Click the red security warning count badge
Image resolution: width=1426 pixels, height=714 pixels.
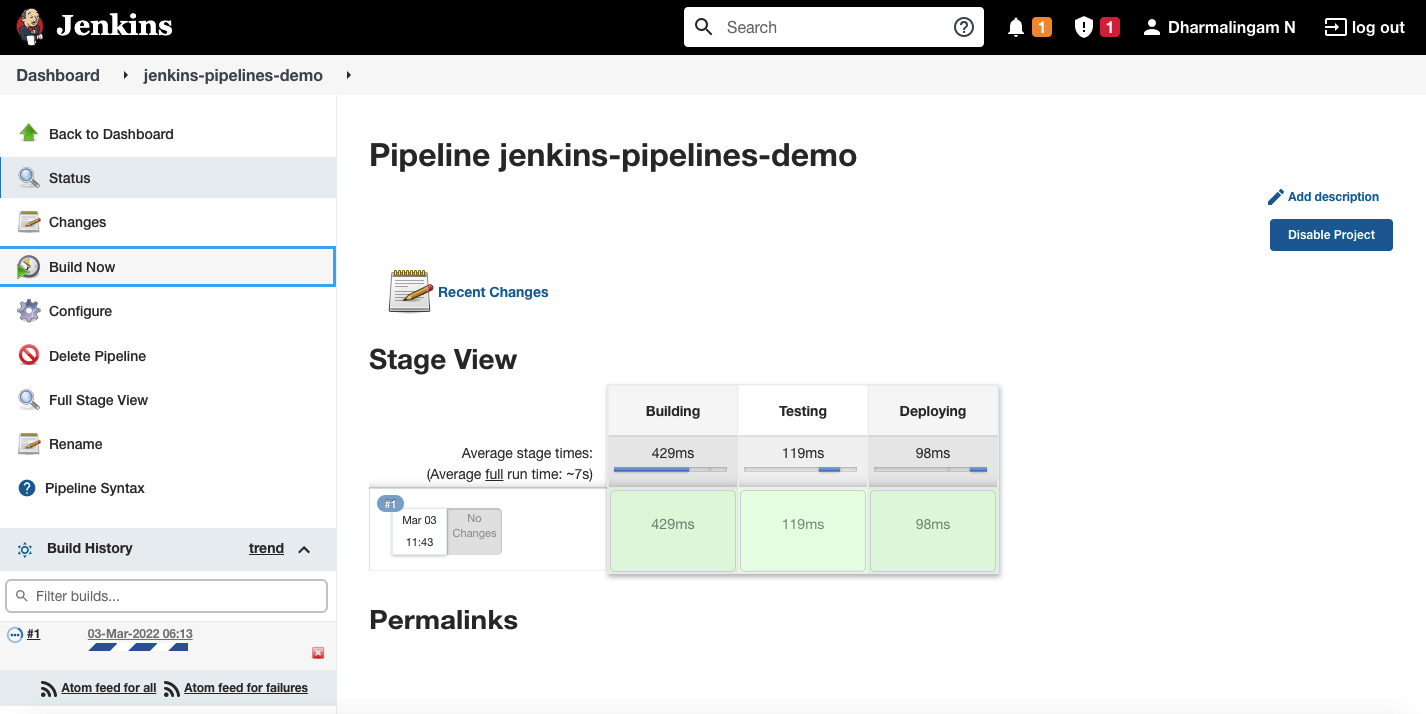1109,27
